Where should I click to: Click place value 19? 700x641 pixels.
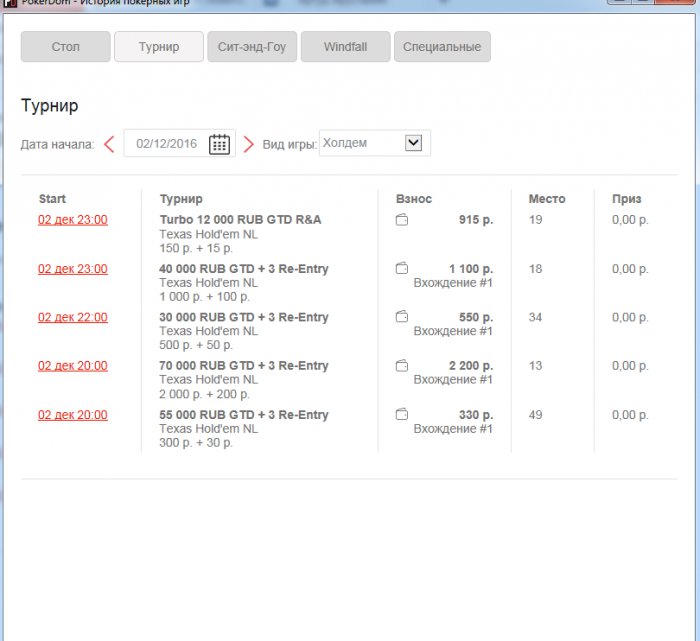pyautogui.click(x=535, y=220)
